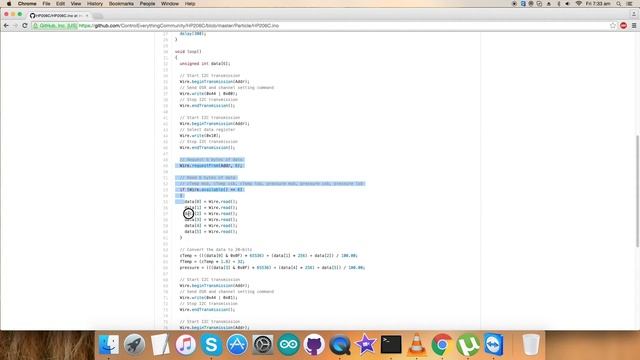Viewport: 640px width, 360px height.
Task: Open the File menu
Action: pos(47,4)
